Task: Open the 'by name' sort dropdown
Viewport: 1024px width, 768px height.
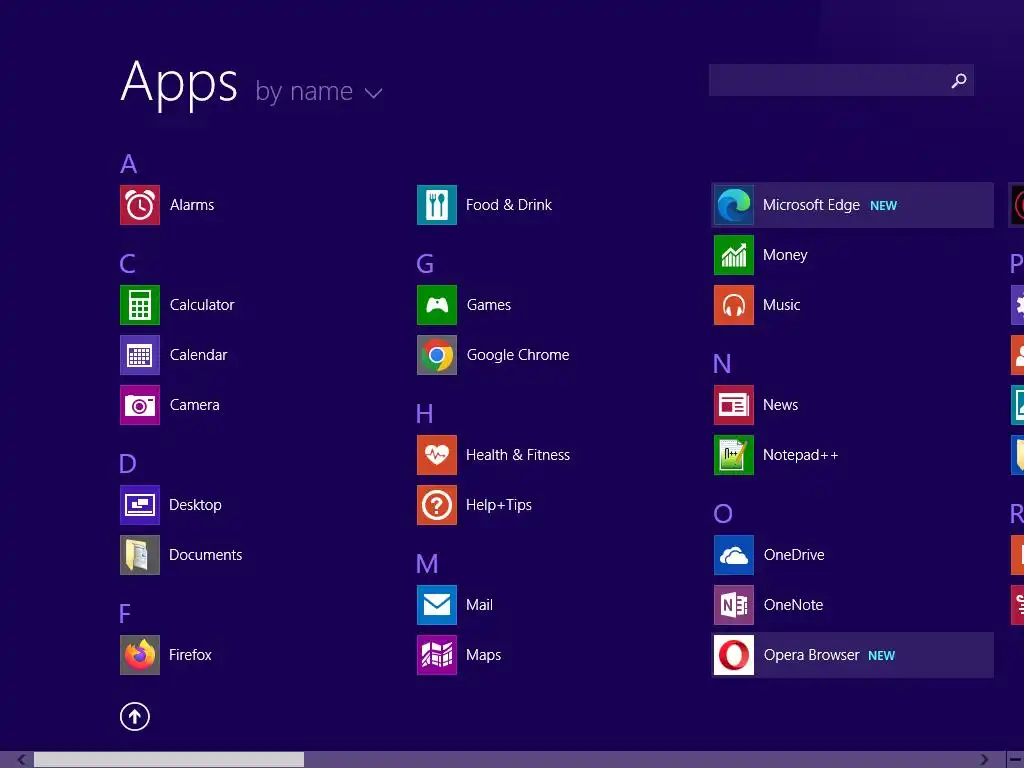Action: pos(319,91)
